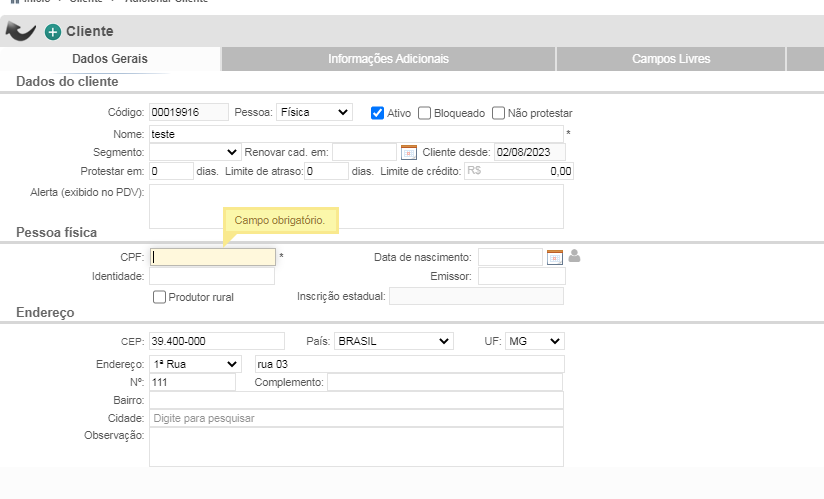
Task: Open the Endereço type dropdown
Action: point(195,364)
